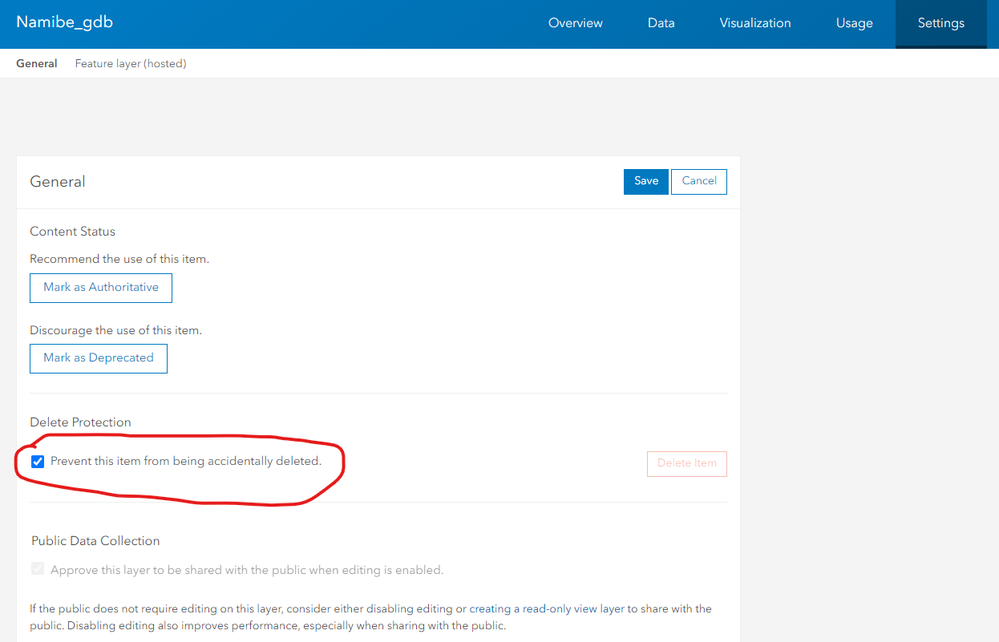
Task: Mark the item as Authoritative
Action: (101, 288)
